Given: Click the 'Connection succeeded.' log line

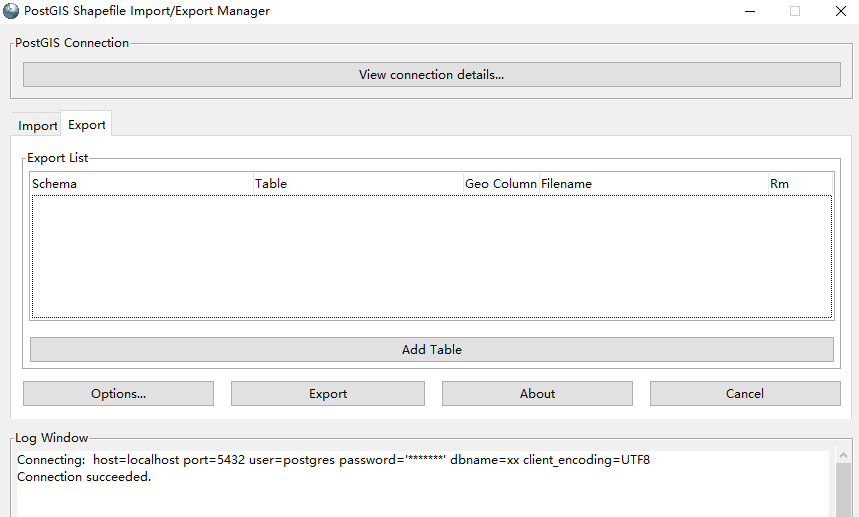Looking at the screenshot, I should [84, 476].
